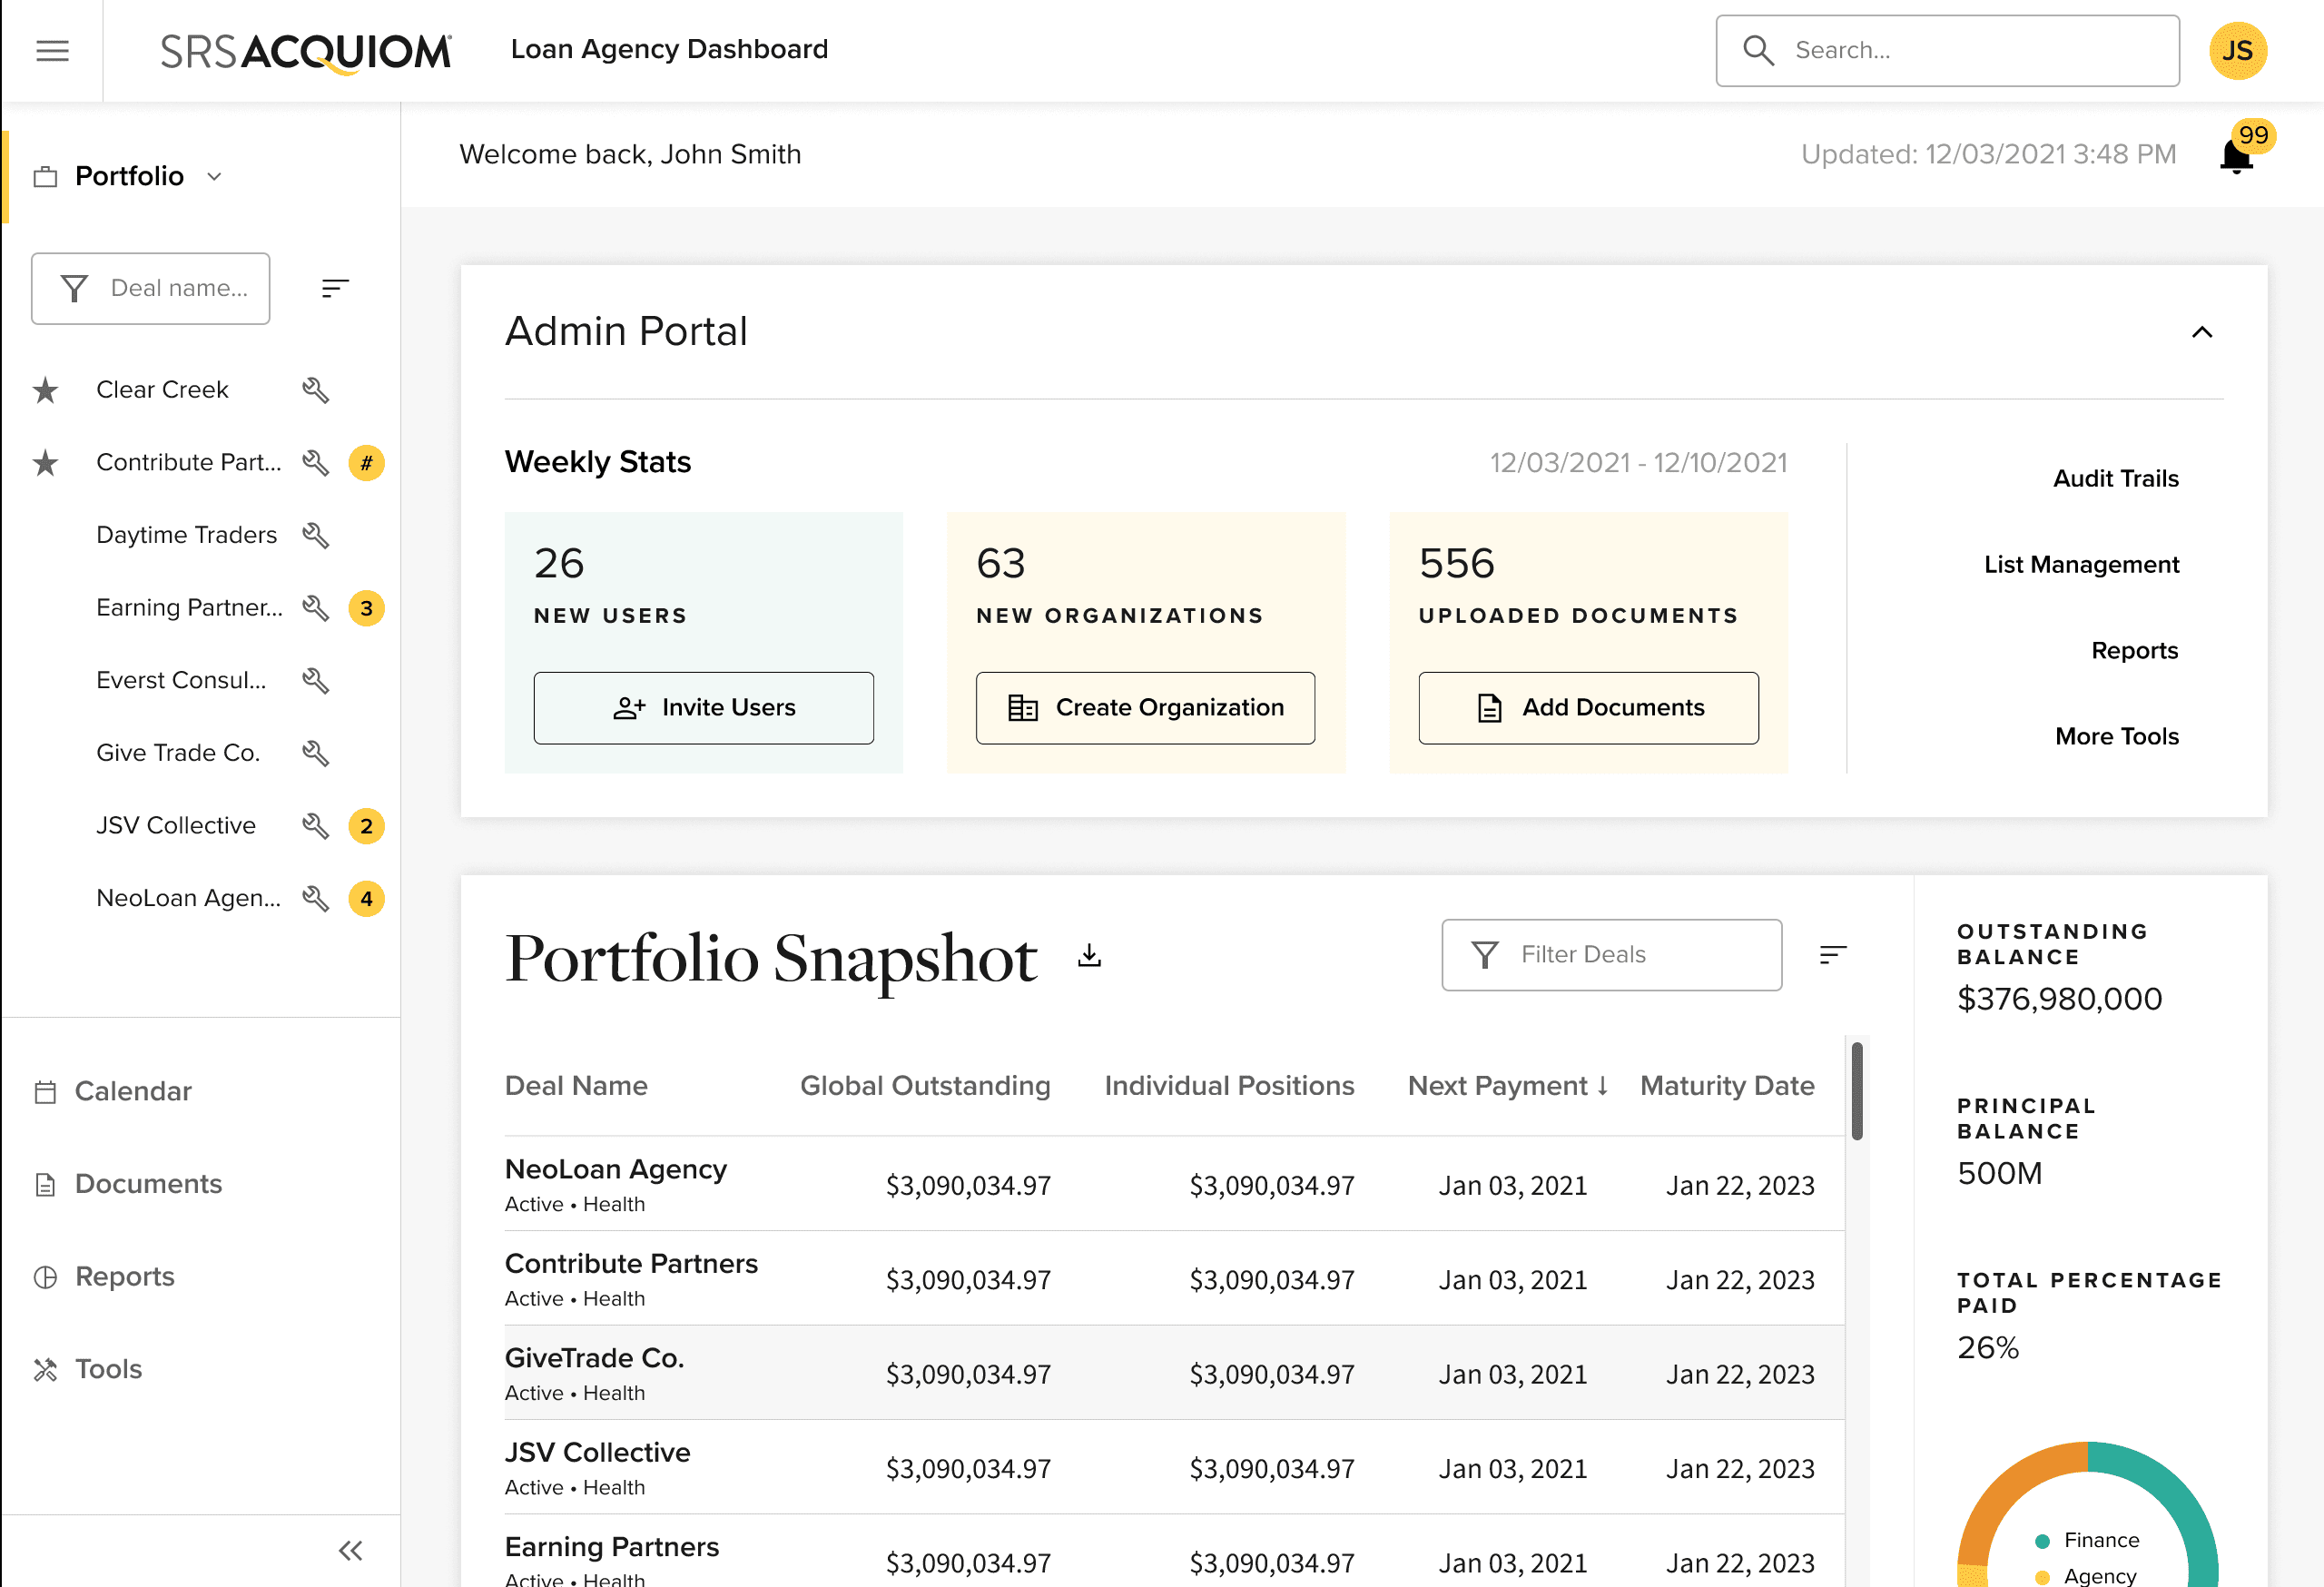Open the Audit Trails link
2324x1587 pixels.
(2116, 479)
